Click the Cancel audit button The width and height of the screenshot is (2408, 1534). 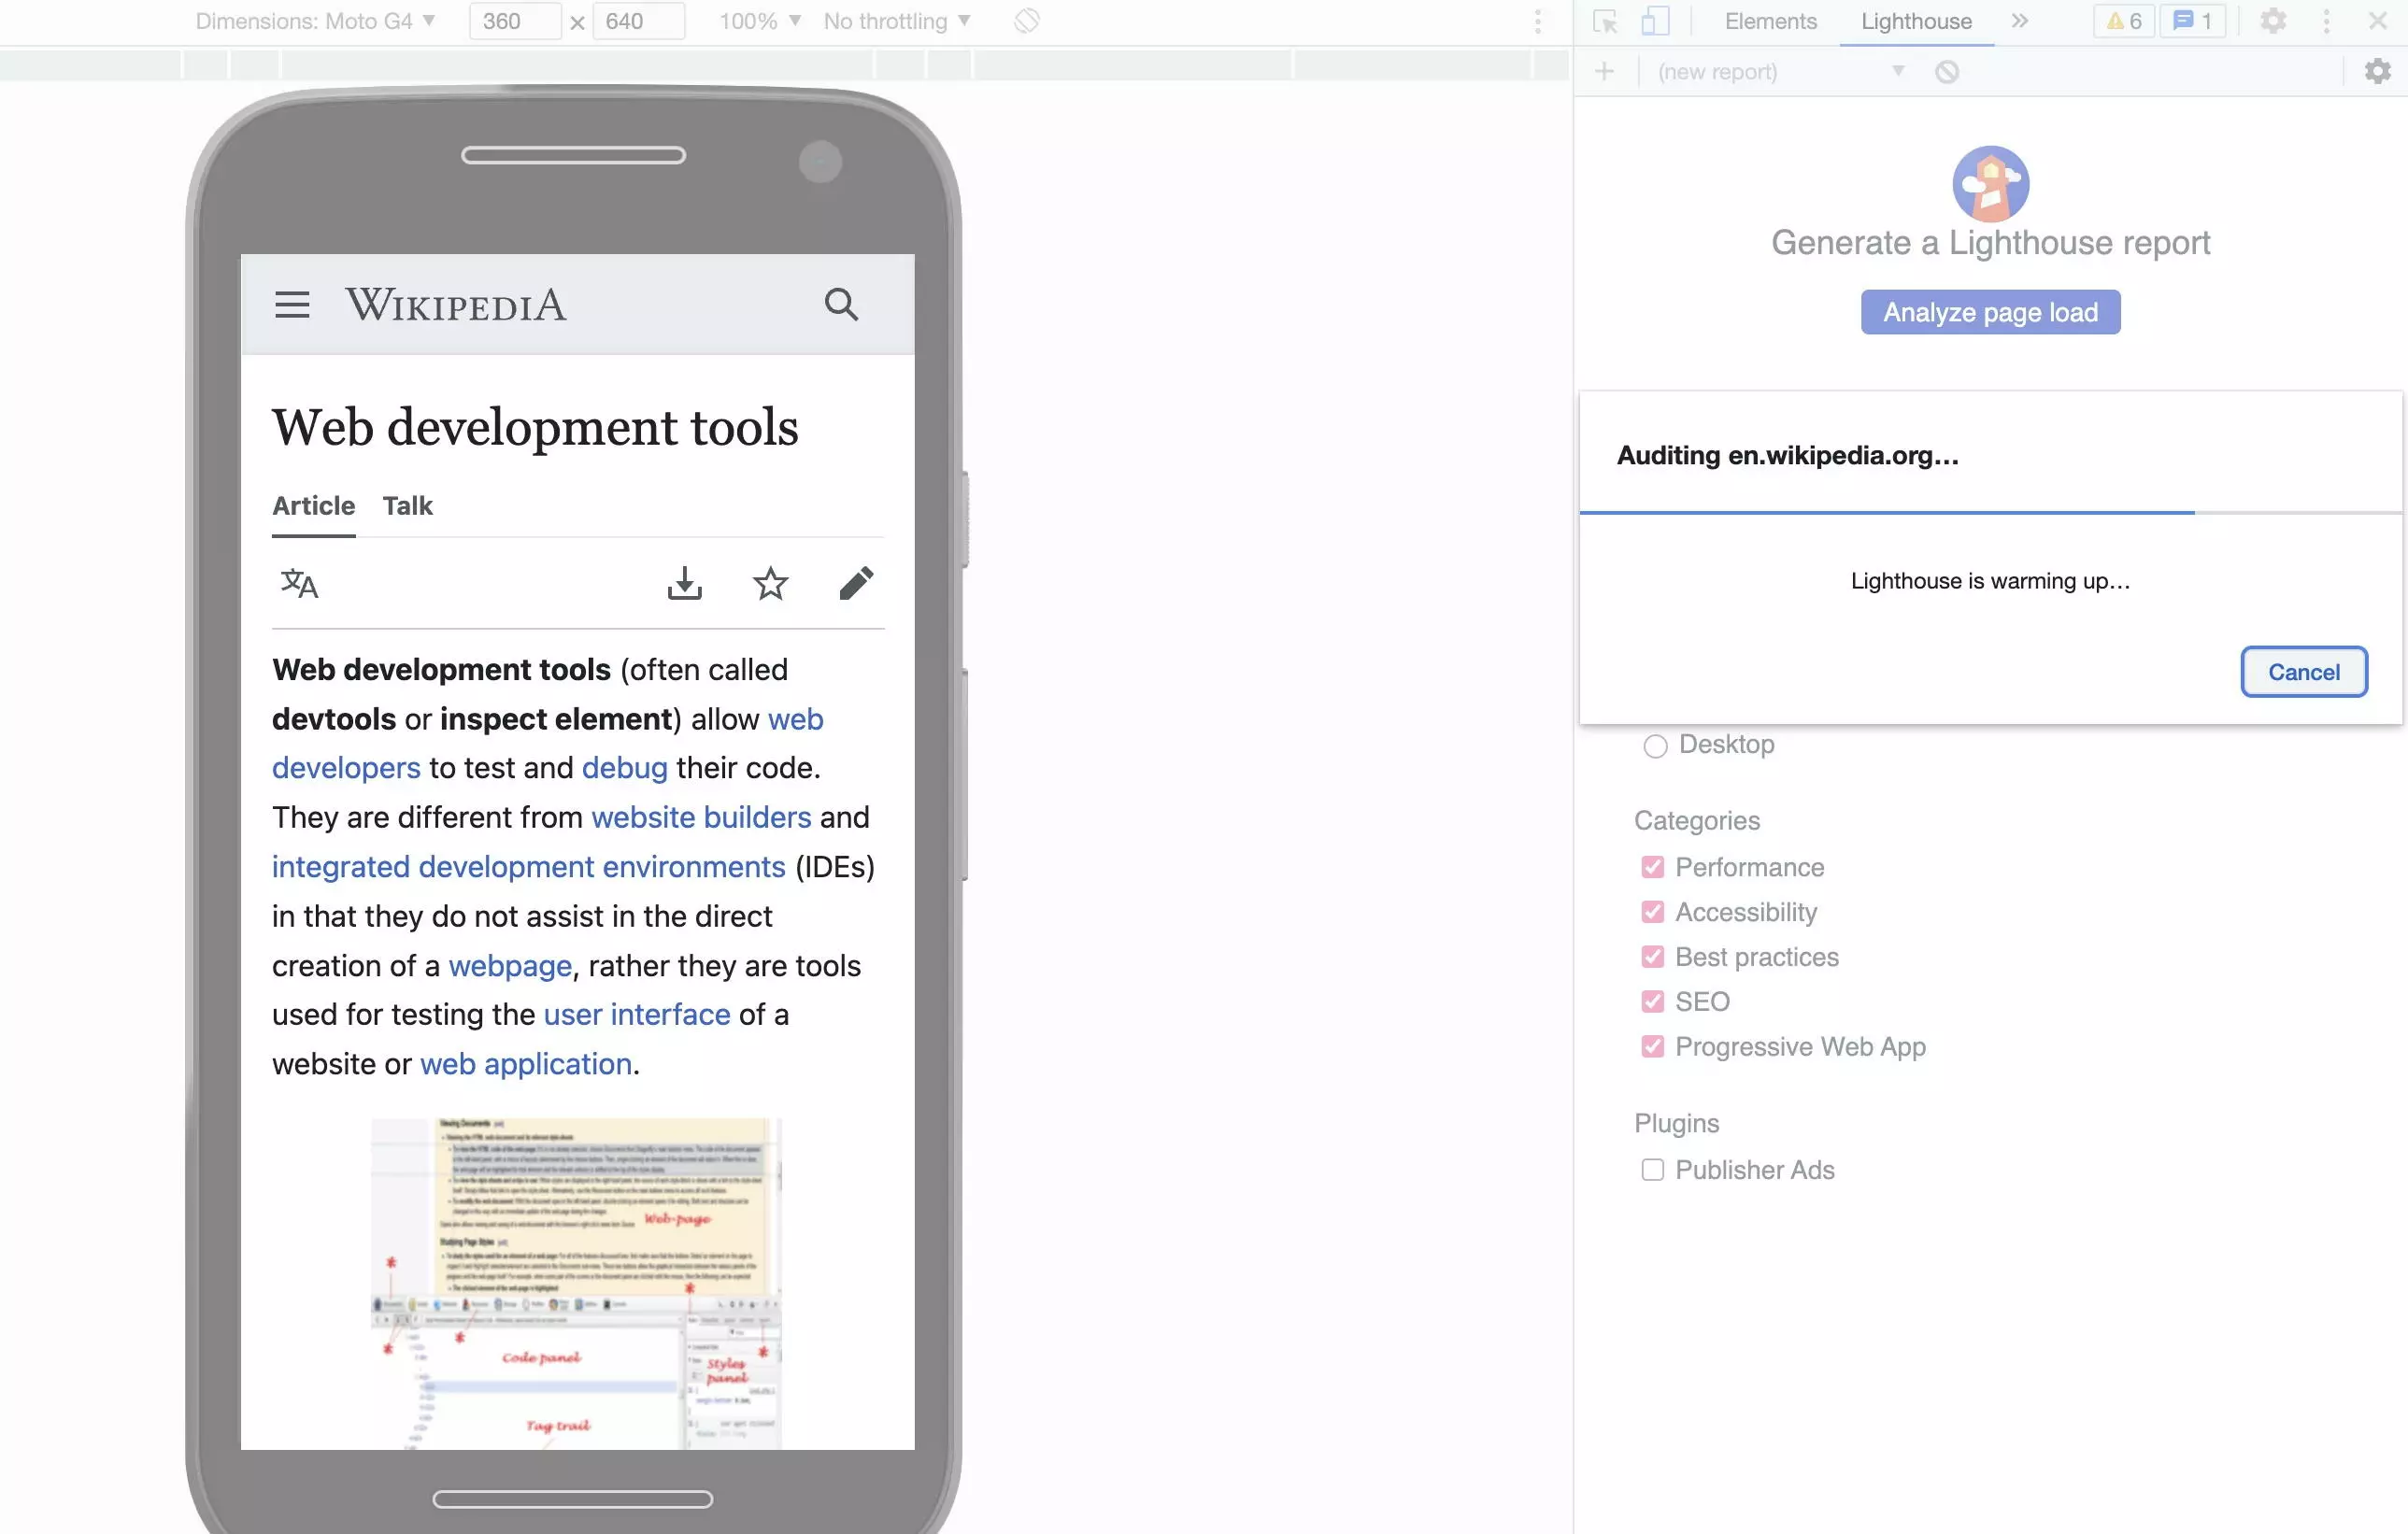click(2302, 673)
